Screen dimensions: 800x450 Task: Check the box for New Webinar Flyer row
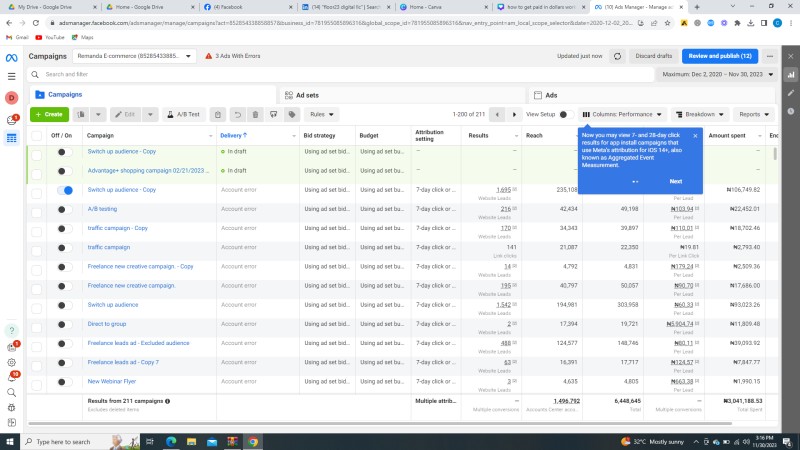(36, 385)
